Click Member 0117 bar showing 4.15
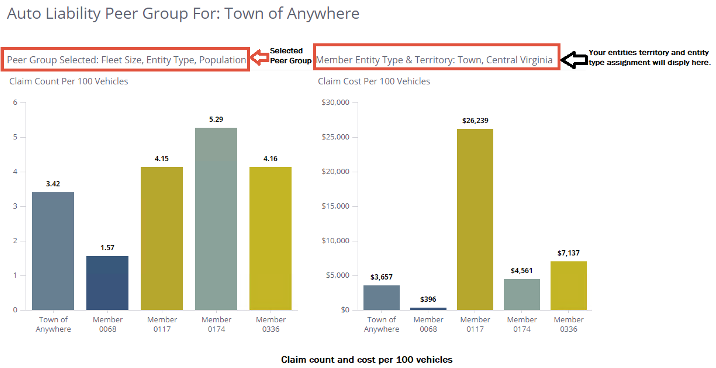 pyautogui.click(x=162, y=239)
